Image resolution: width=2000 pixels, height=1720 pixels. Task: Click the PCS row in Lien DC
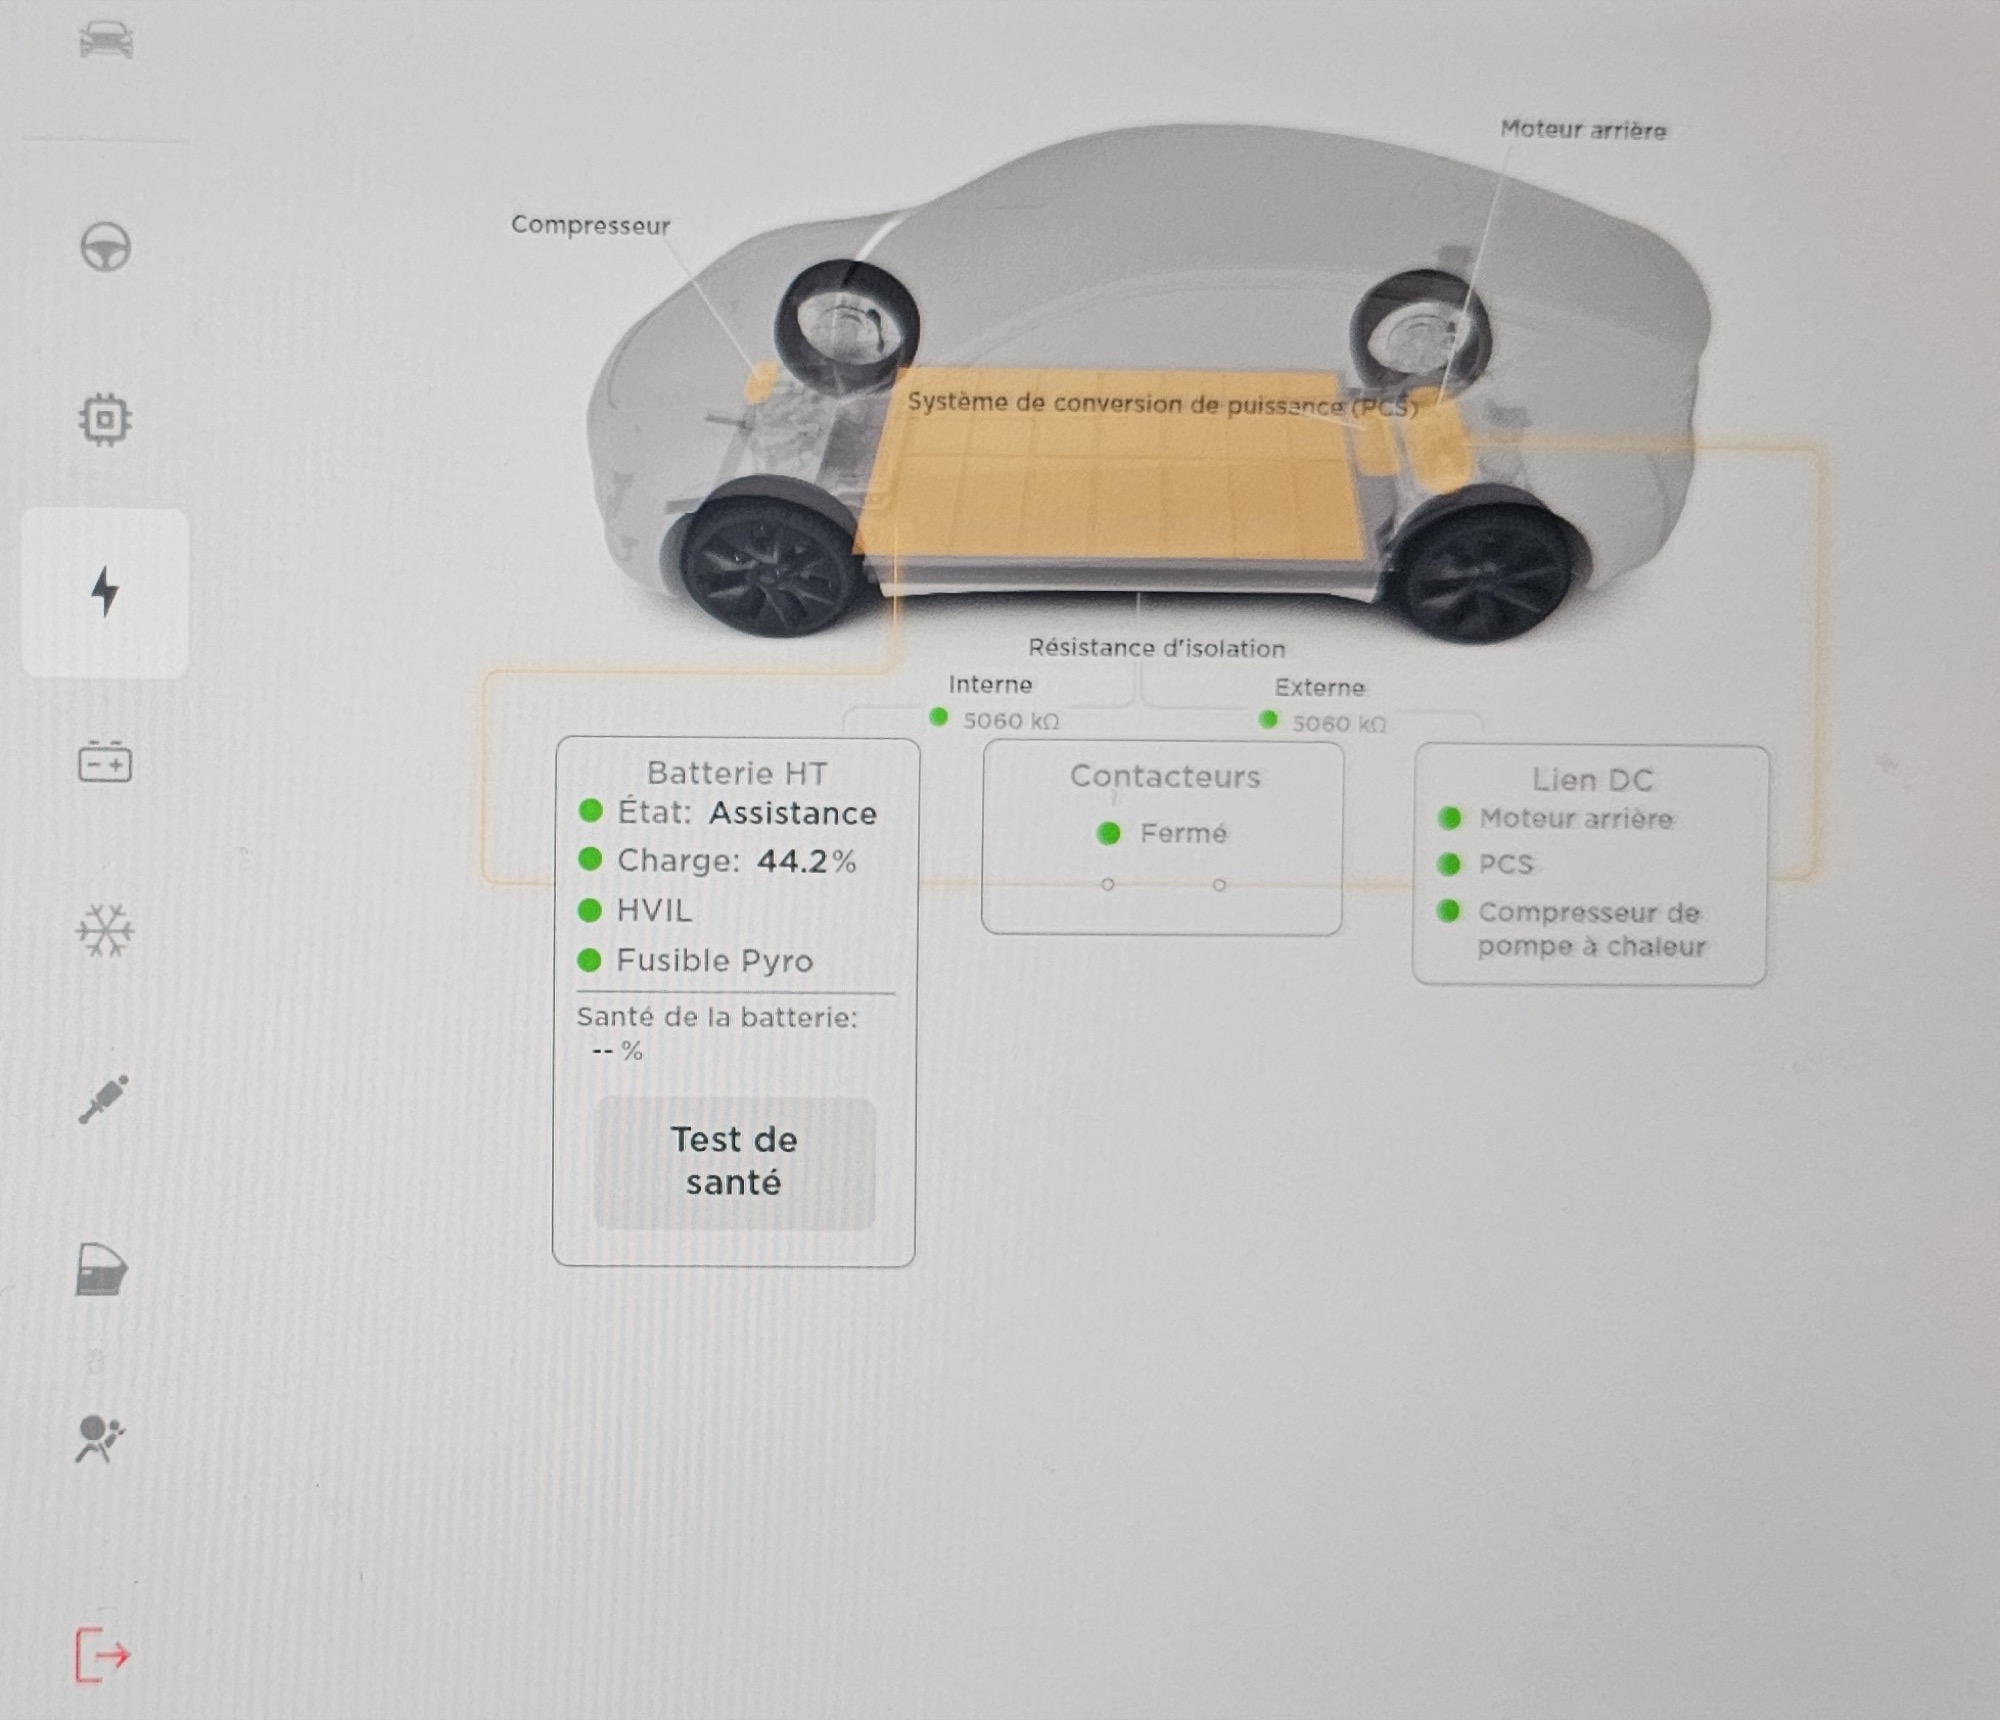[x=1486, y=864]
